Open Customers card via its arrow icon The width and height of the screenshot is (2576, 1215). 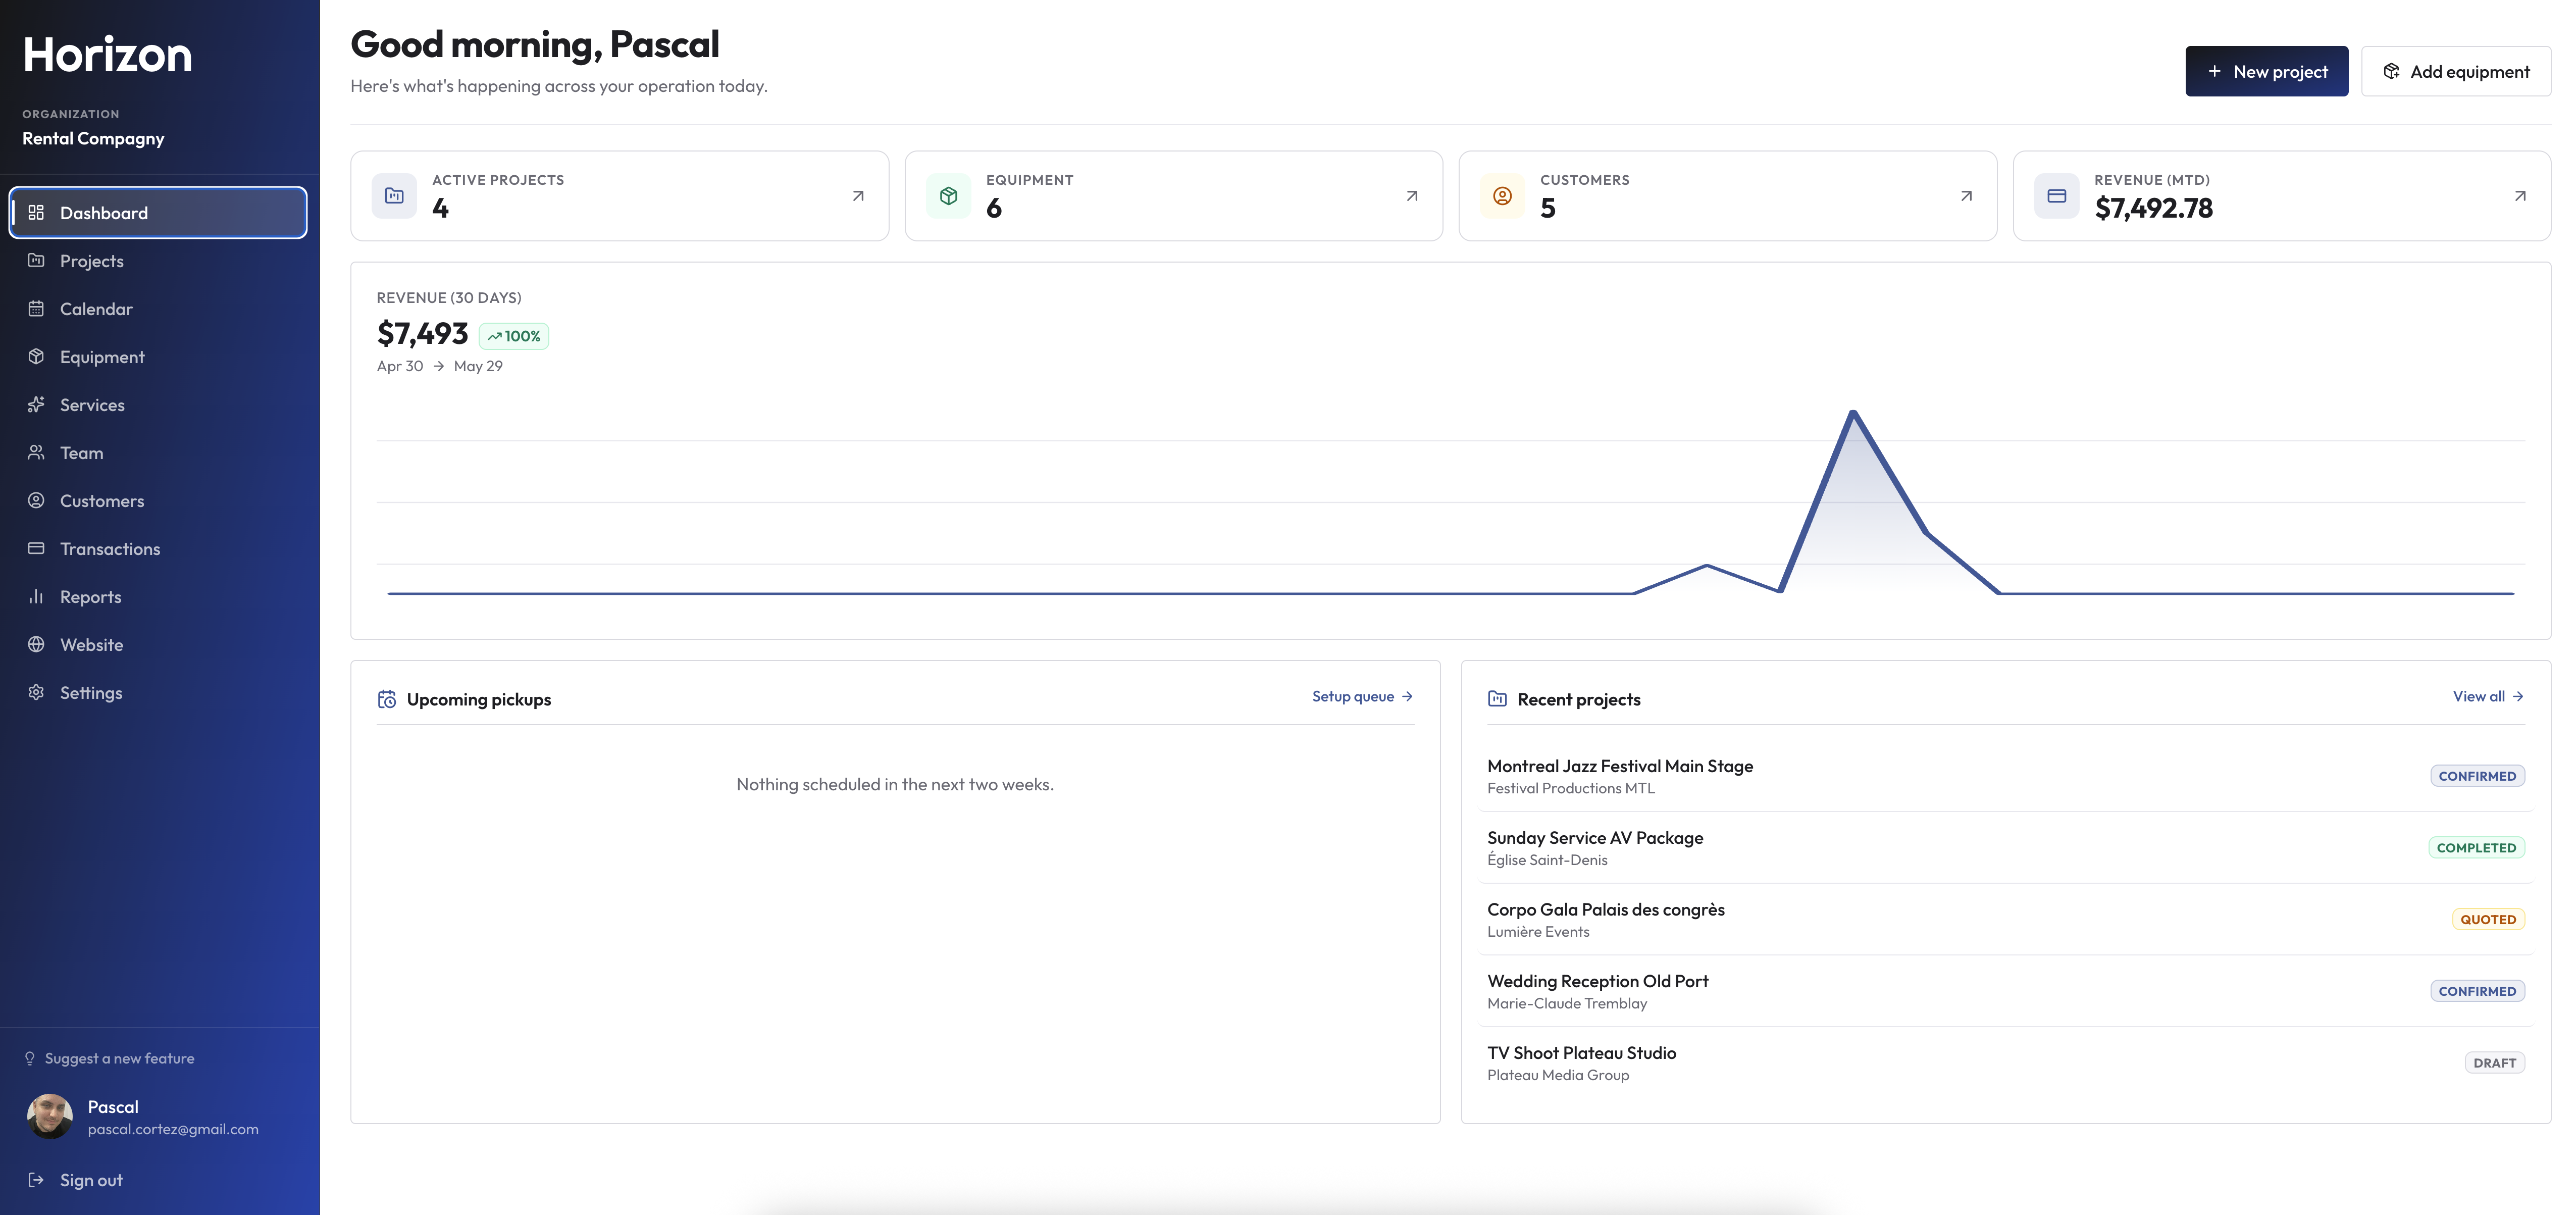click(x=1966, y=196)
